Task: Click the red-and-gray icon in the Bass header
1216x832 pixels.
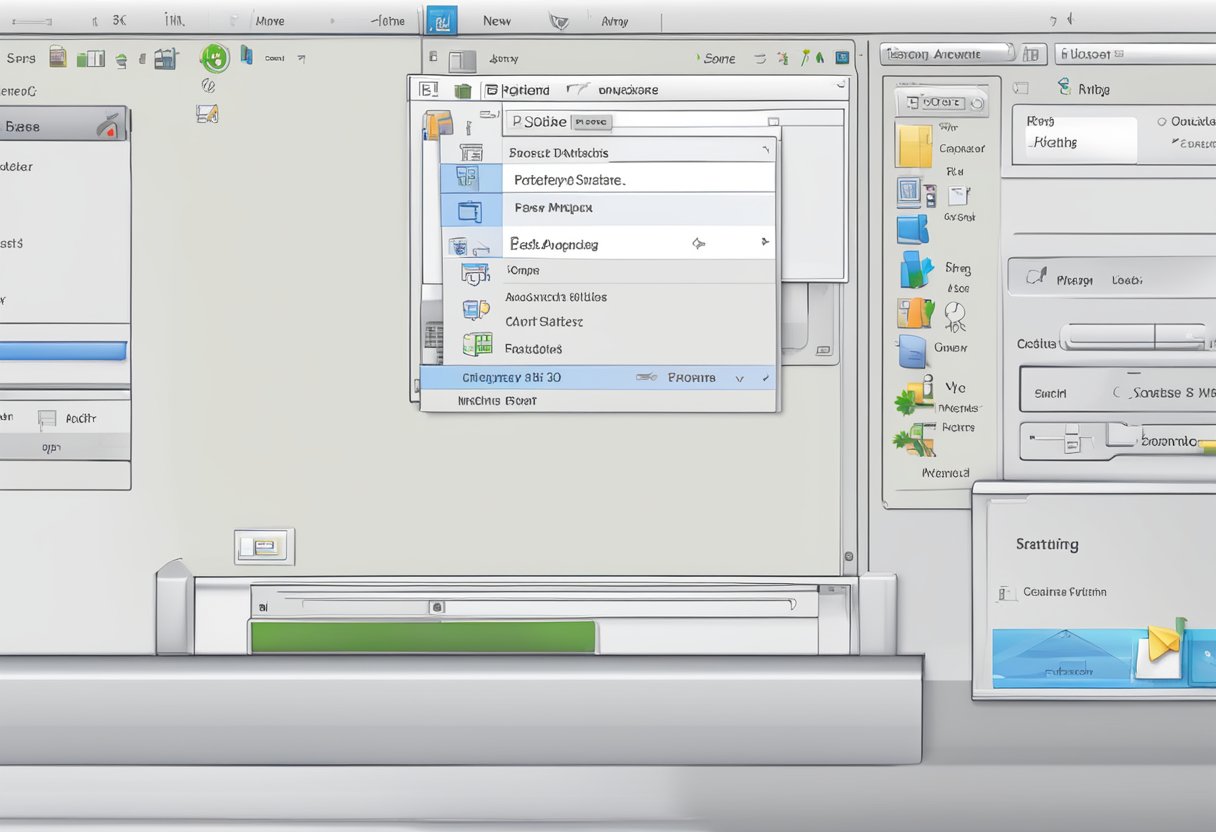Action: click(107, 126)
